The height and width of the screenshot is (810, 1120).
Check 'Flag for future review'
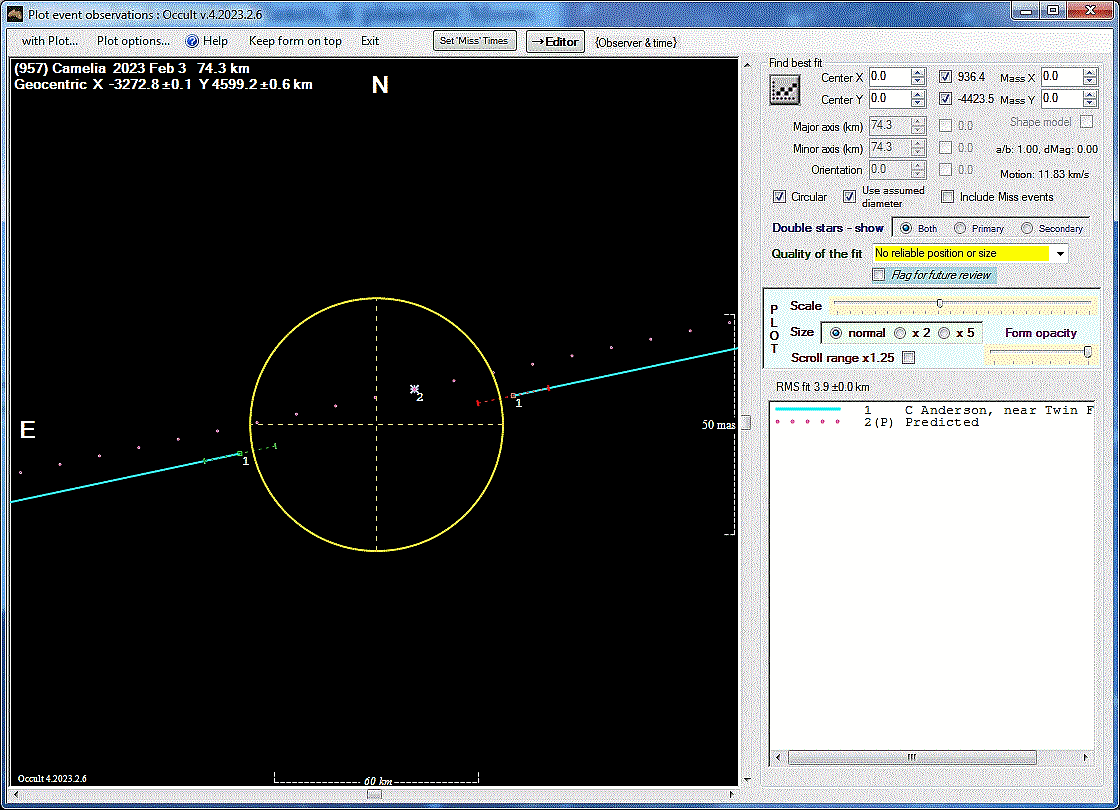coord(879,275)
